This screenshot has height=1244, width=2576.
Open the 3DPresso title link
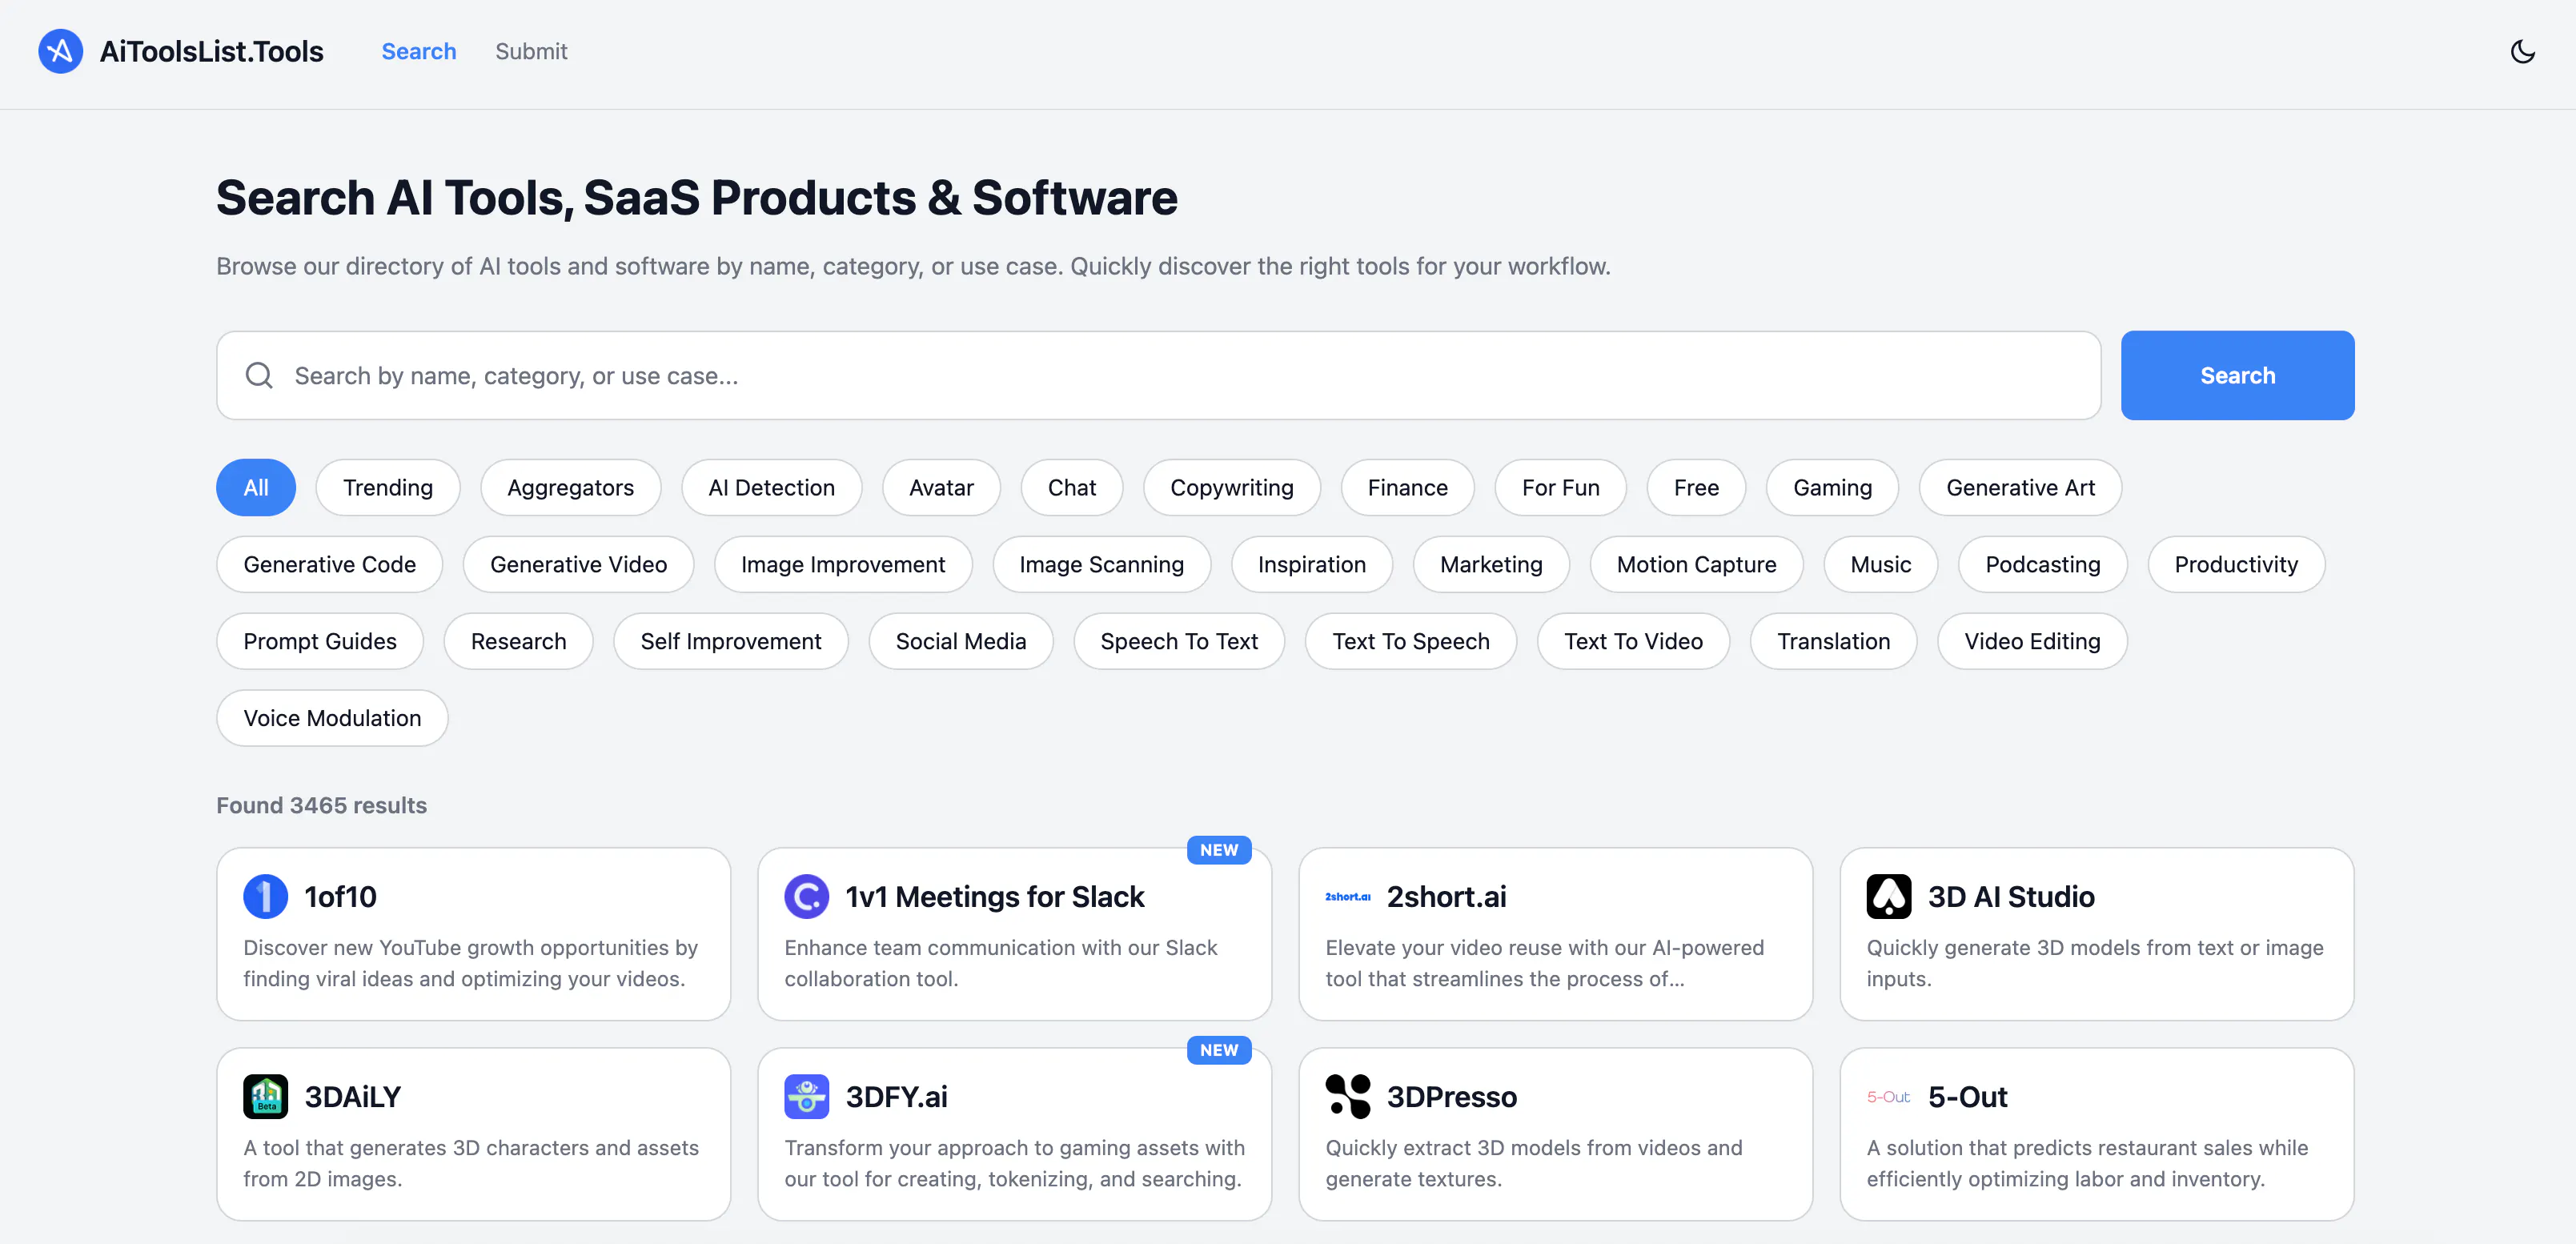point(1451,1096)
